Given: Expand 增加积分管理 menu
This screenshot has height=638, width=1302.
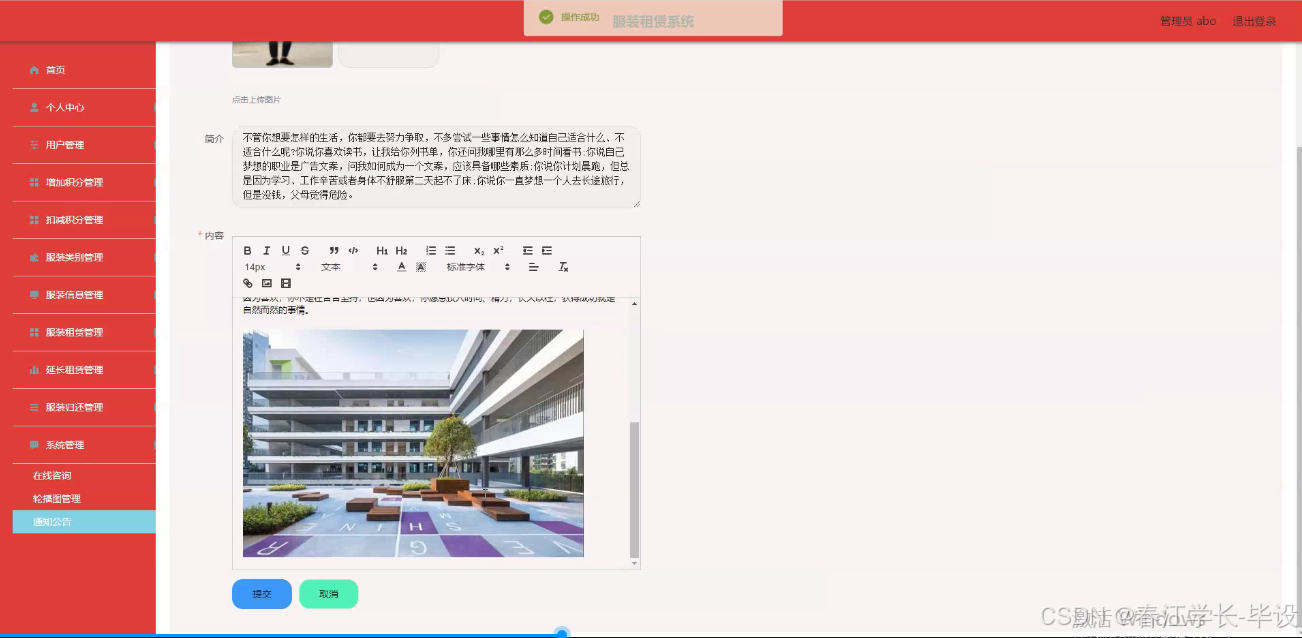Looking at the screenshot, I should pyautogui.click(x=84, y=182).
